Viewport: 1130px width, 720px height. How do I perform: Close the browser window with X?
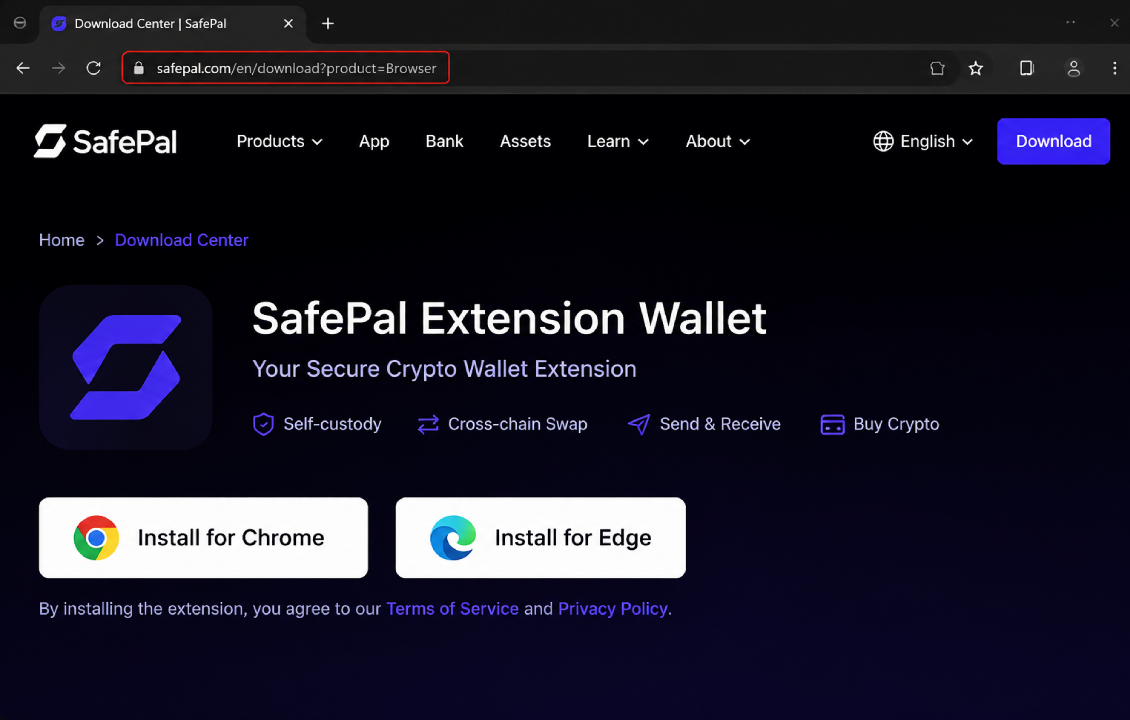tap(1114, 23)
